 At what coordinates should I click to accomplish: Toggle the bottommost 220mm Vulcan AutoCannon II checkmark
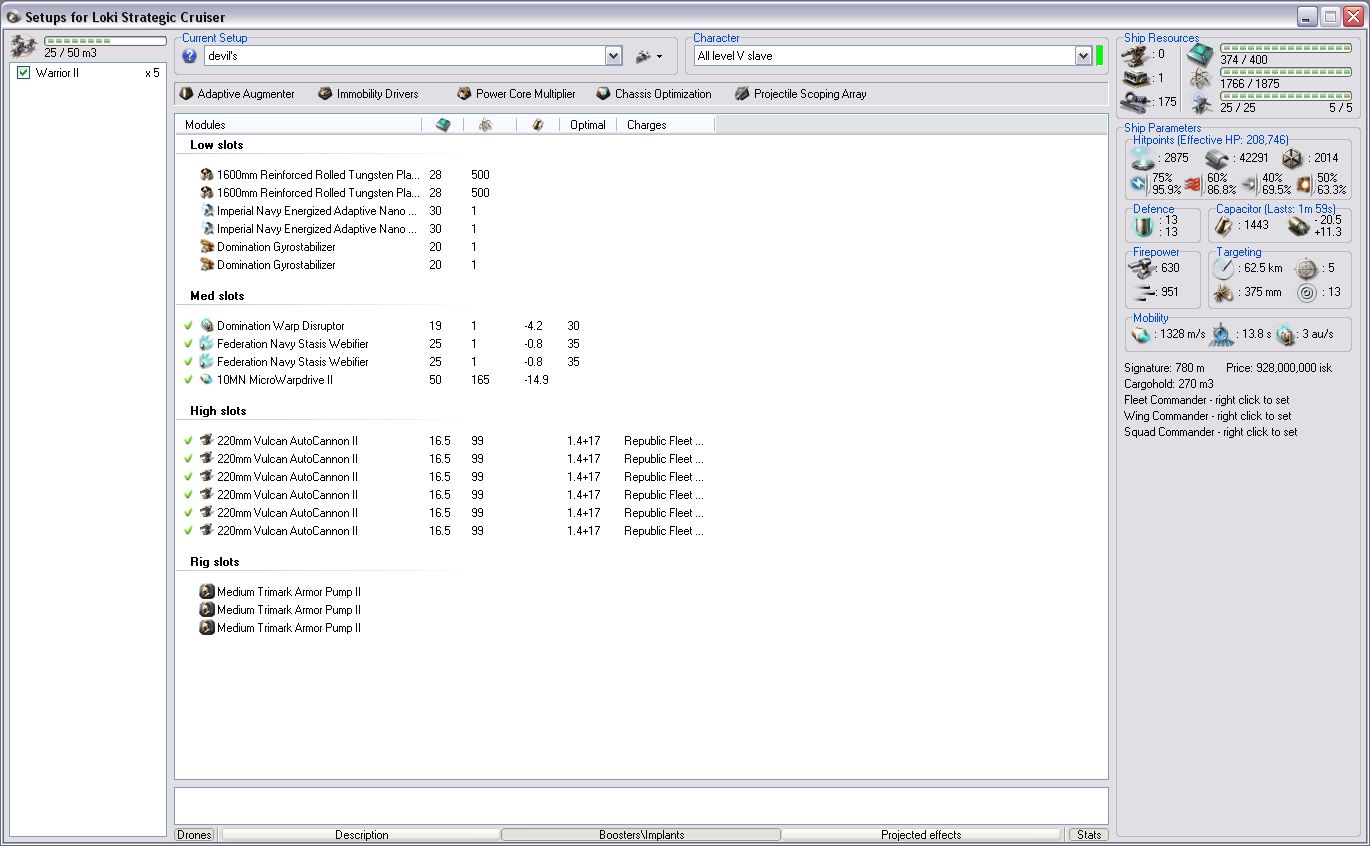[188, 531]
